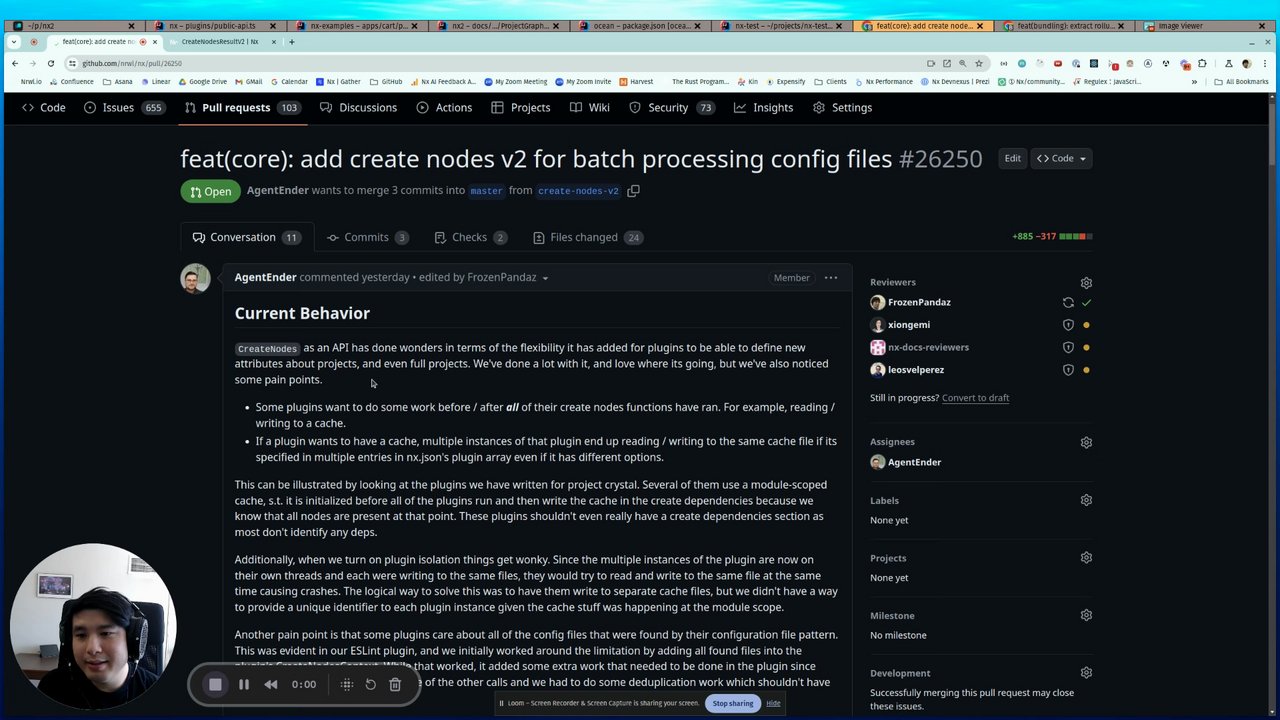Open the Projects sidebar settings gear
Screen dimensions: 1280x720
click(1086, 558)
